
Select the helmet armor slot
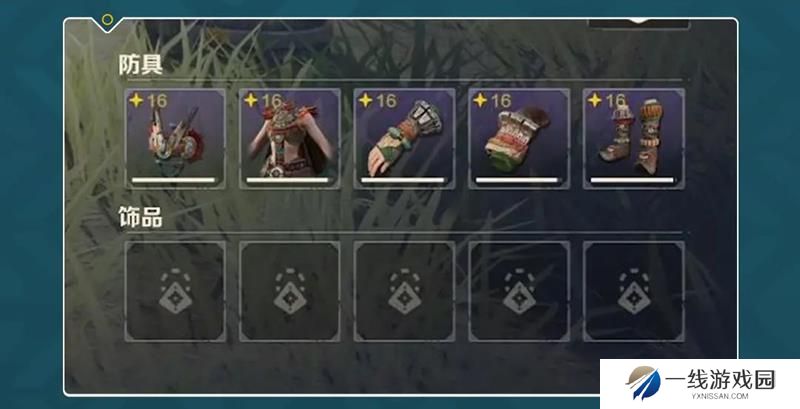click(175, 139)
